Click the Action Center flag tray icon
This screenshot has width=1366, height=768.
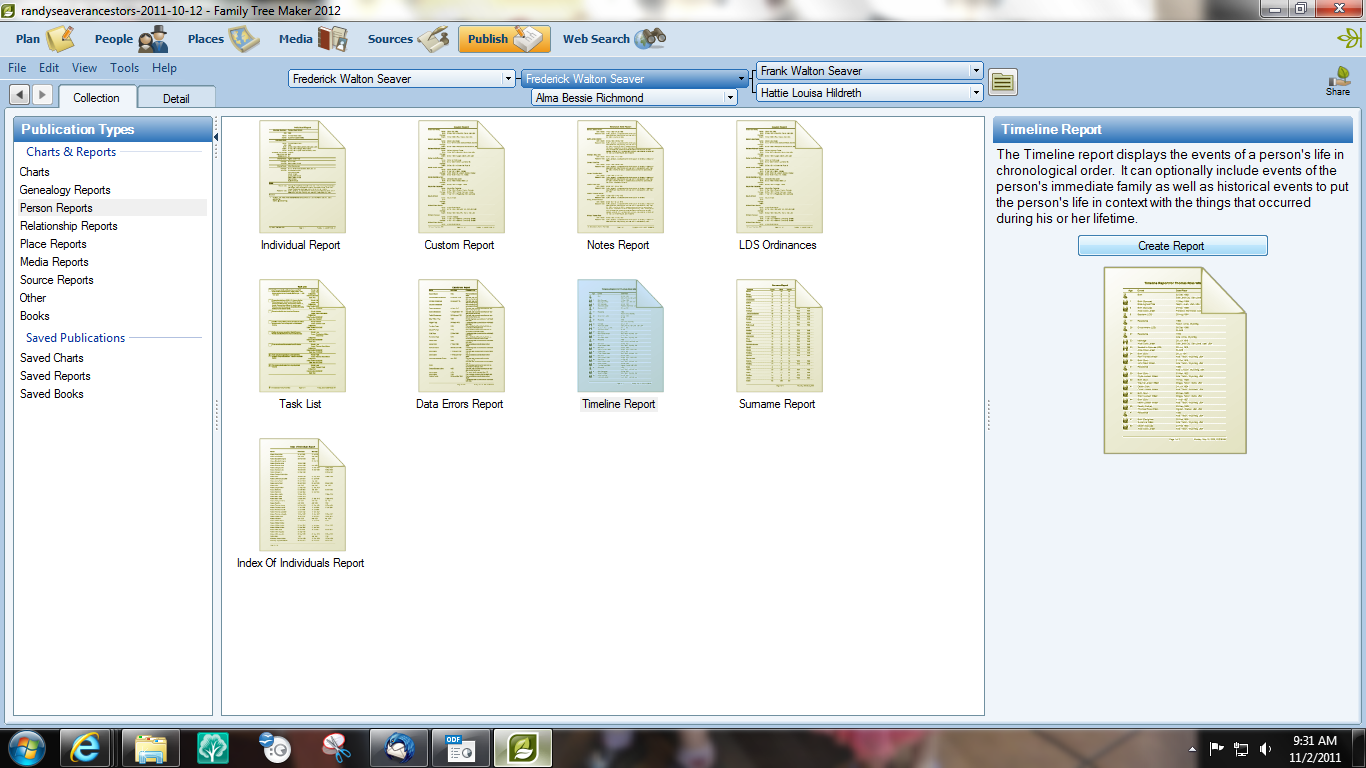pos(1217,748)
